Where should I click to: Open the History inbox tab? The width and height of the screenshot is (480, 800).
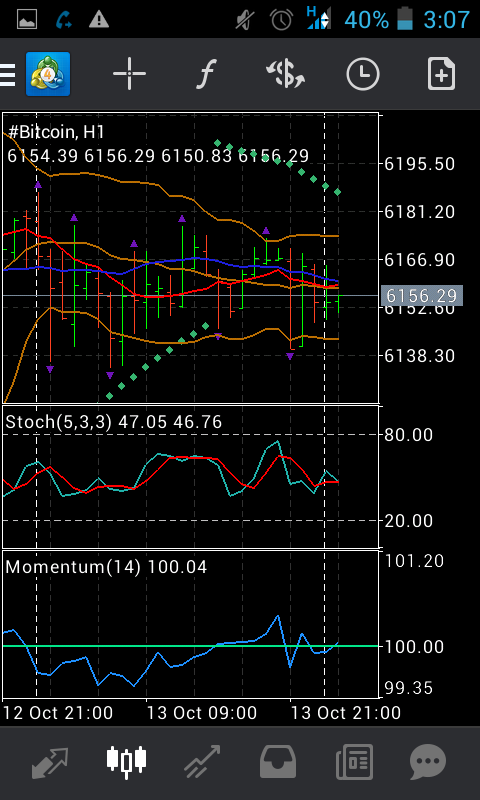(278, 763)
